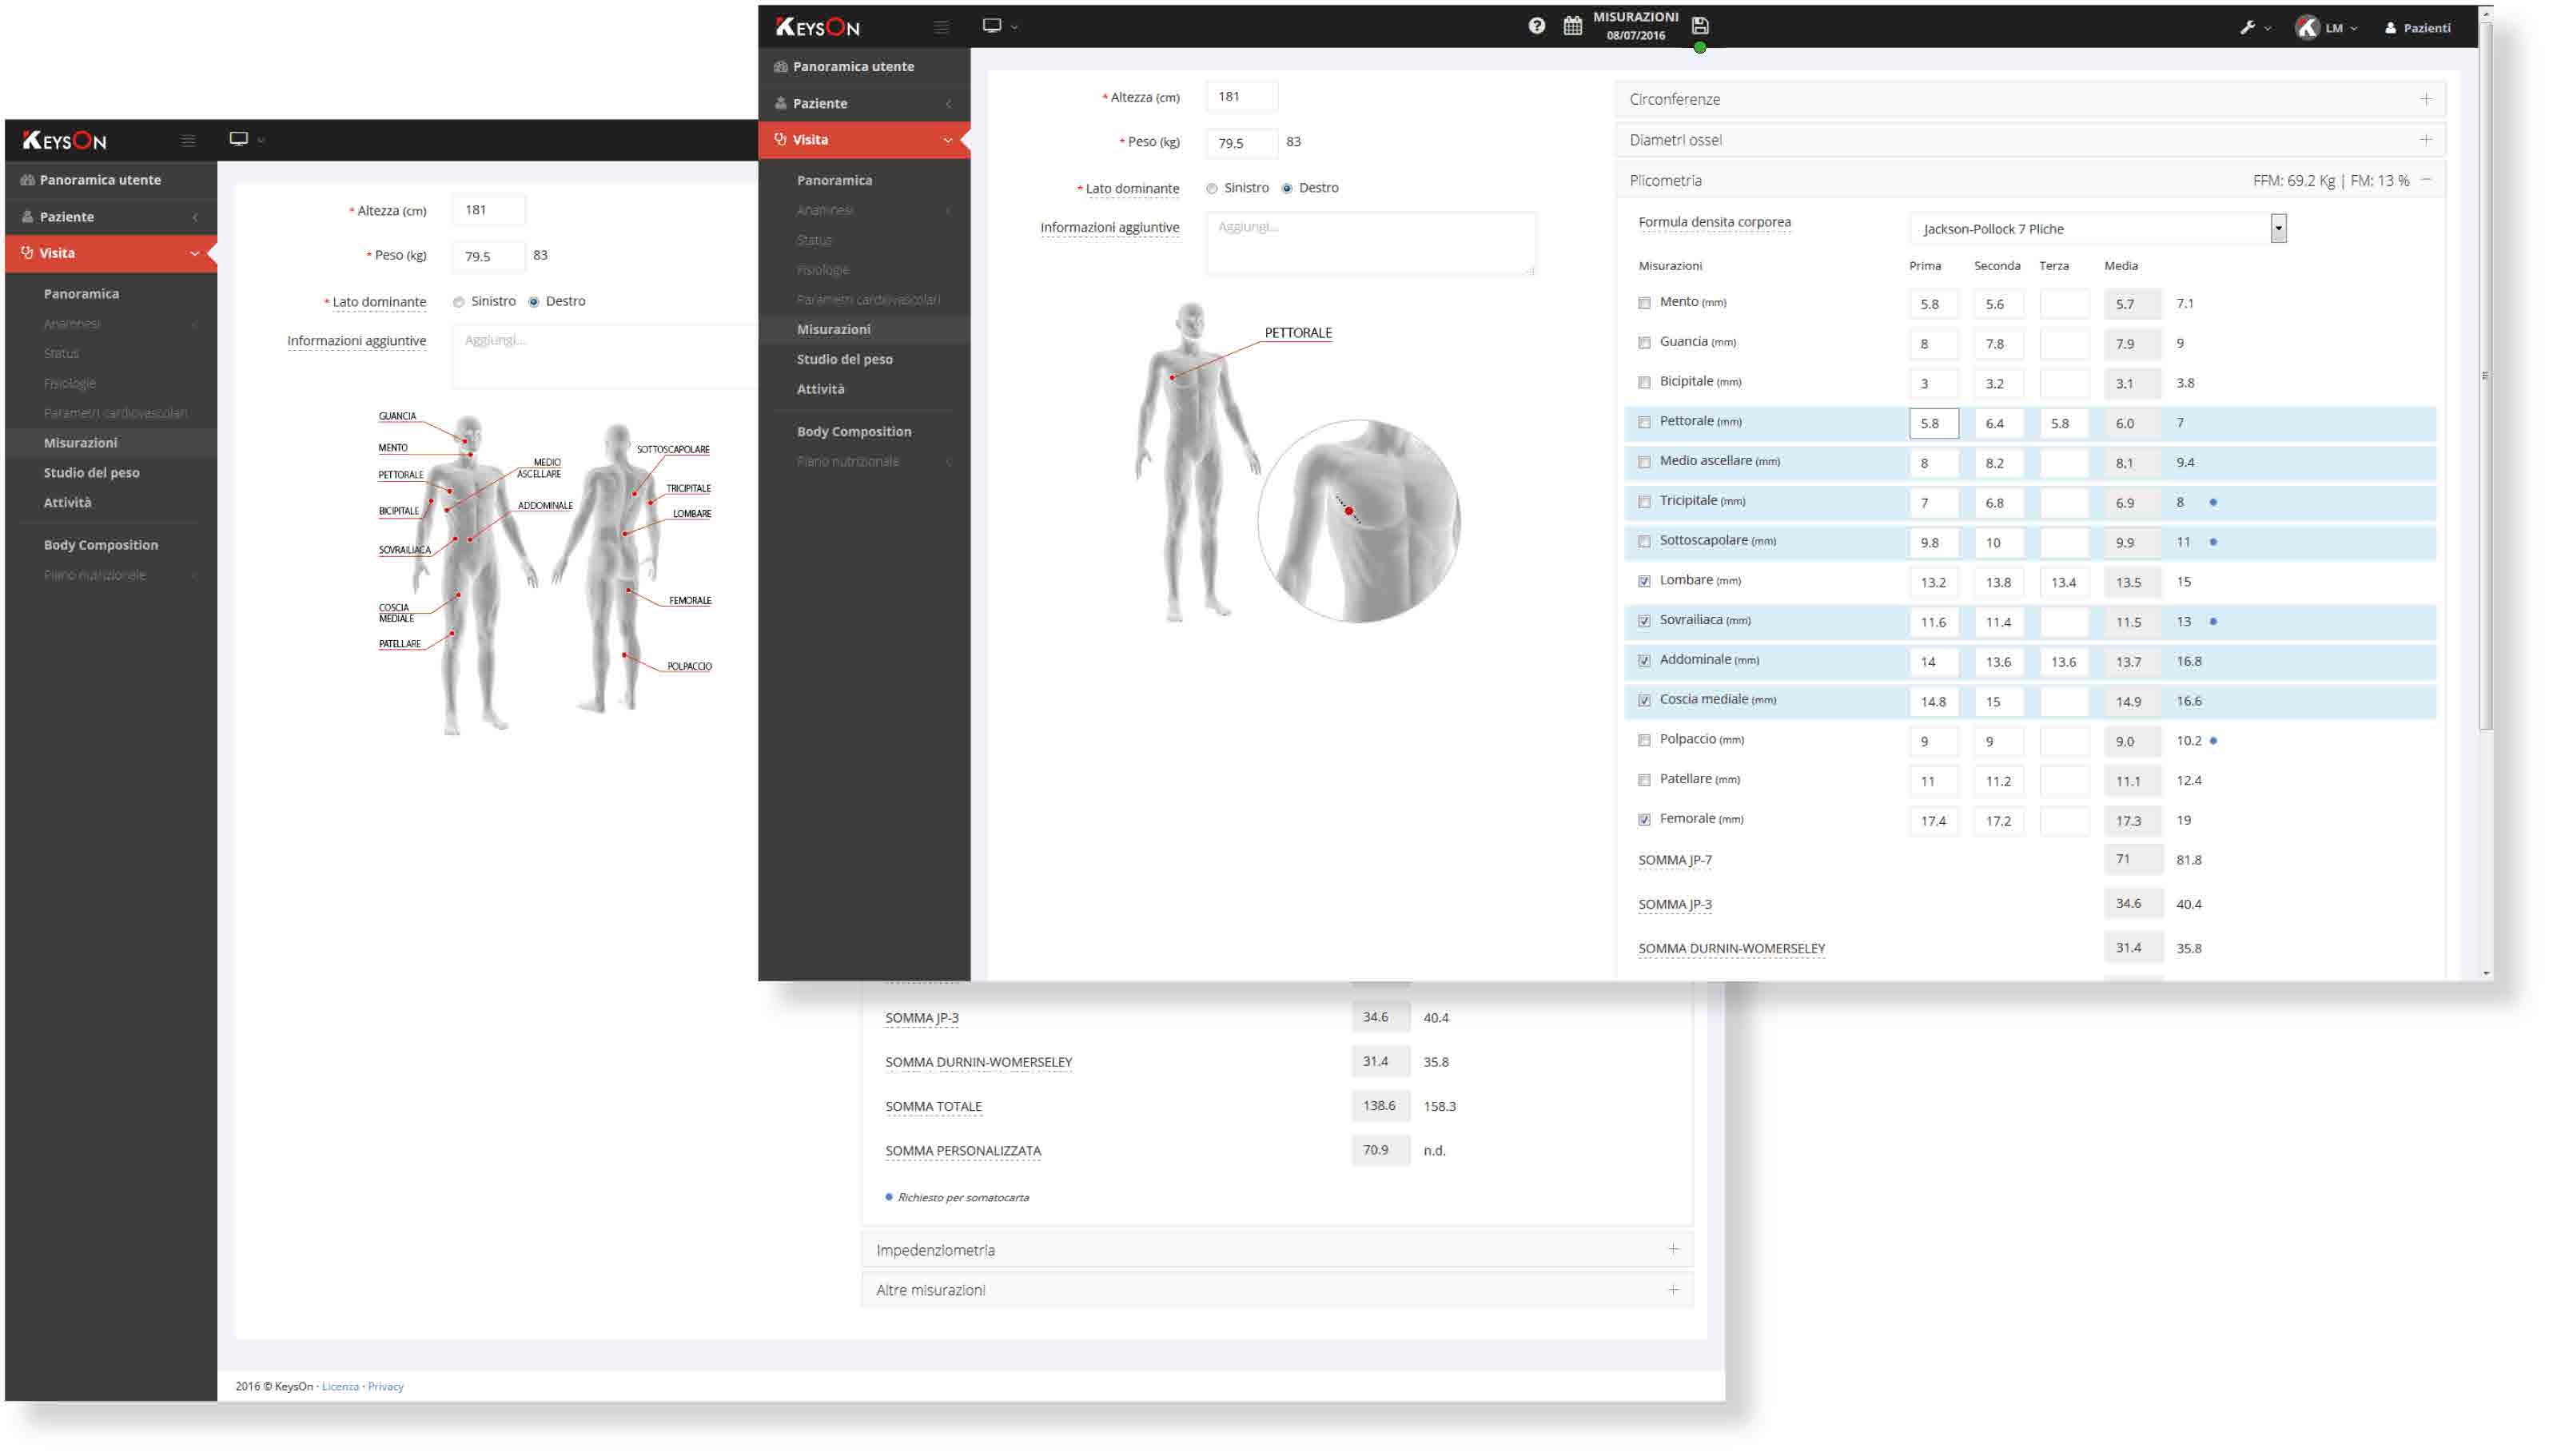Expand the Diametri ossei panel
The image size is (2549, 1456).
coord(2029,140)
